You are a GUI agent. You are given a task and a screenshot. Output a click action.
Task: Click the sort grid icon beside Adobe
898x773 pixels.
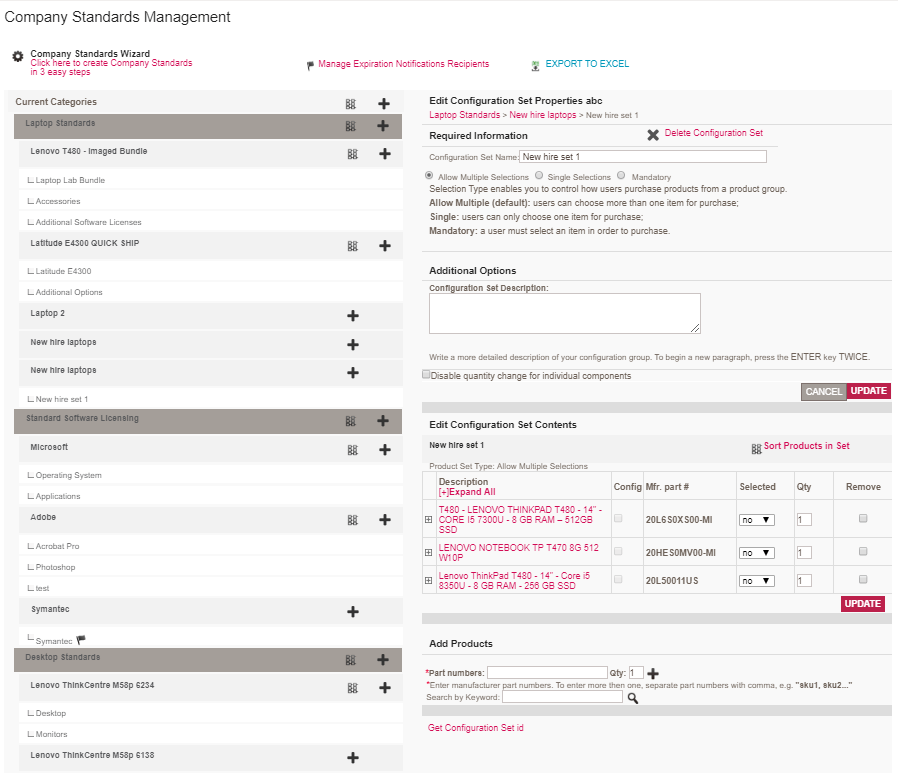coord(351,520)
